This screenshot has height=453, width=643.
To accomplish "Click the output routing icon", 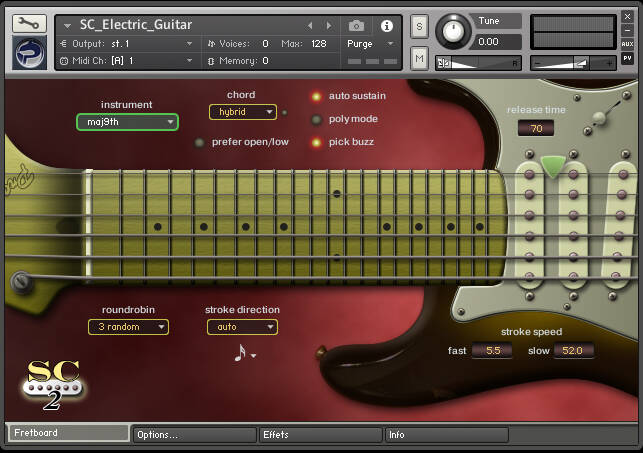I will tap(64, 43).
